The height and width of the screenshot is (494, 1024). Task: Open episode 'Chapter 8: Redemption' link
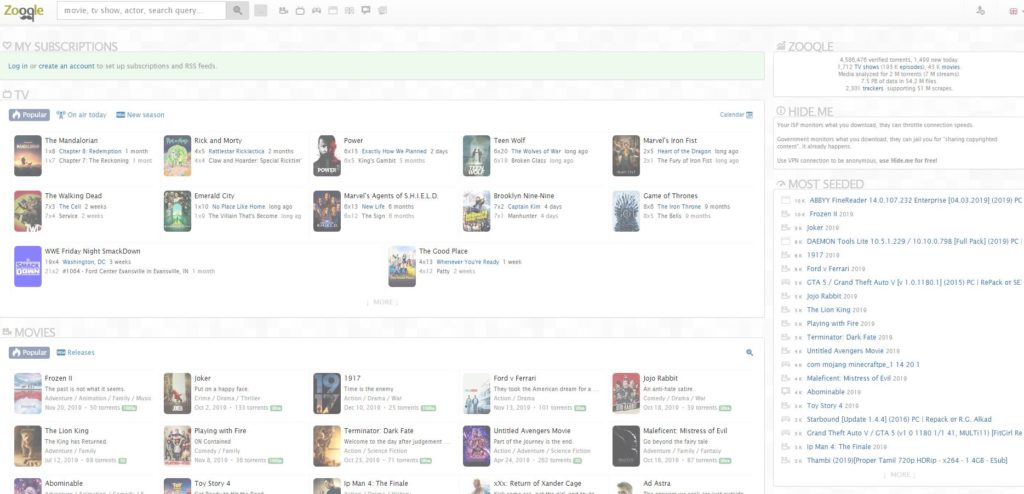90,152
